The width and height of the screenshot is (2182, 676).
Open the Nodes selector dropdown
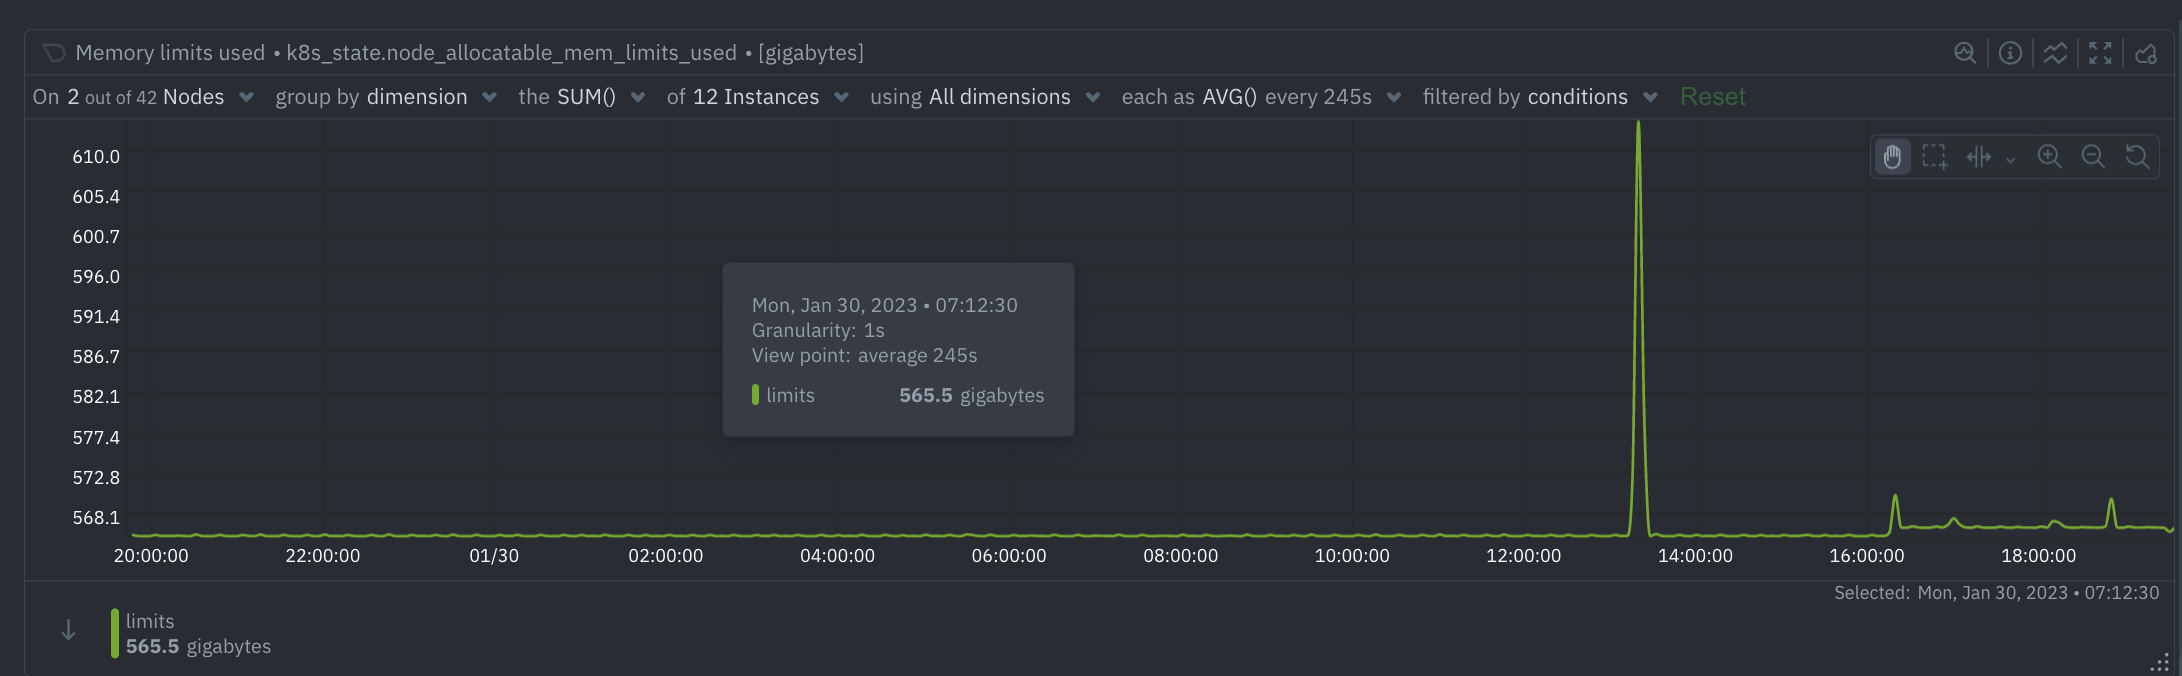coord(143,97)
